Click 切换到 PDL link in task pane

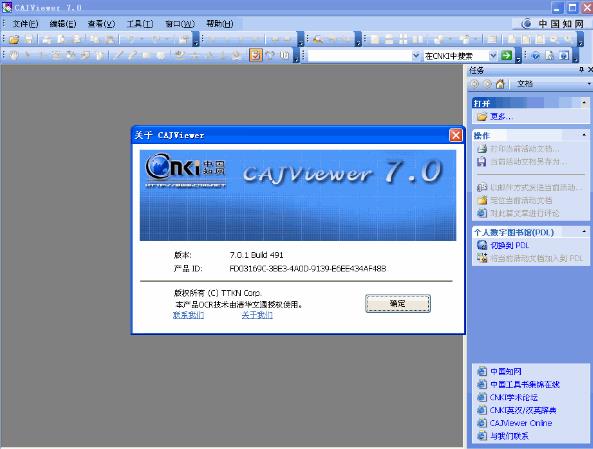click(509, 245)
